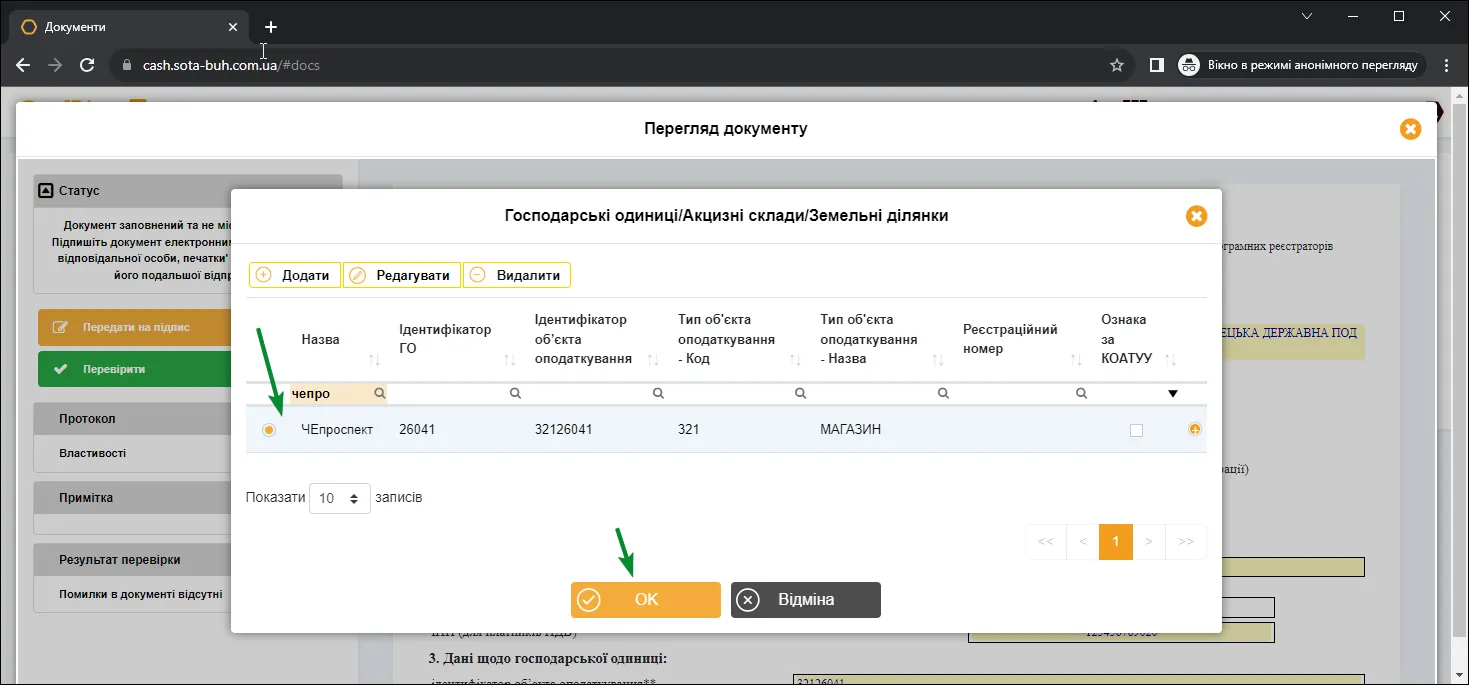Click the orange plus icon in ЧЕпроспект row
Screen dimensions: 1469x685
[1194, 429]
